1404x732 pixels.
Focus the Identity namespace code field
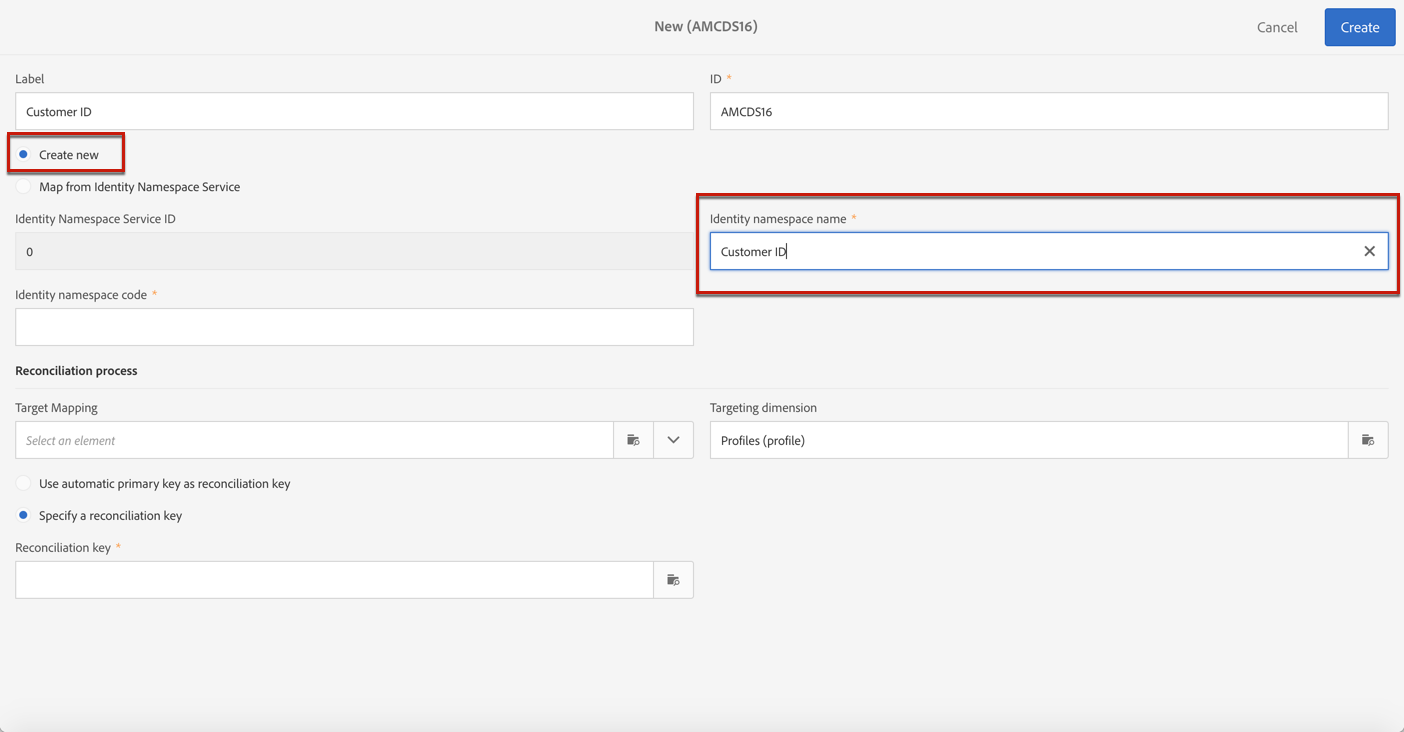(354, 328)
